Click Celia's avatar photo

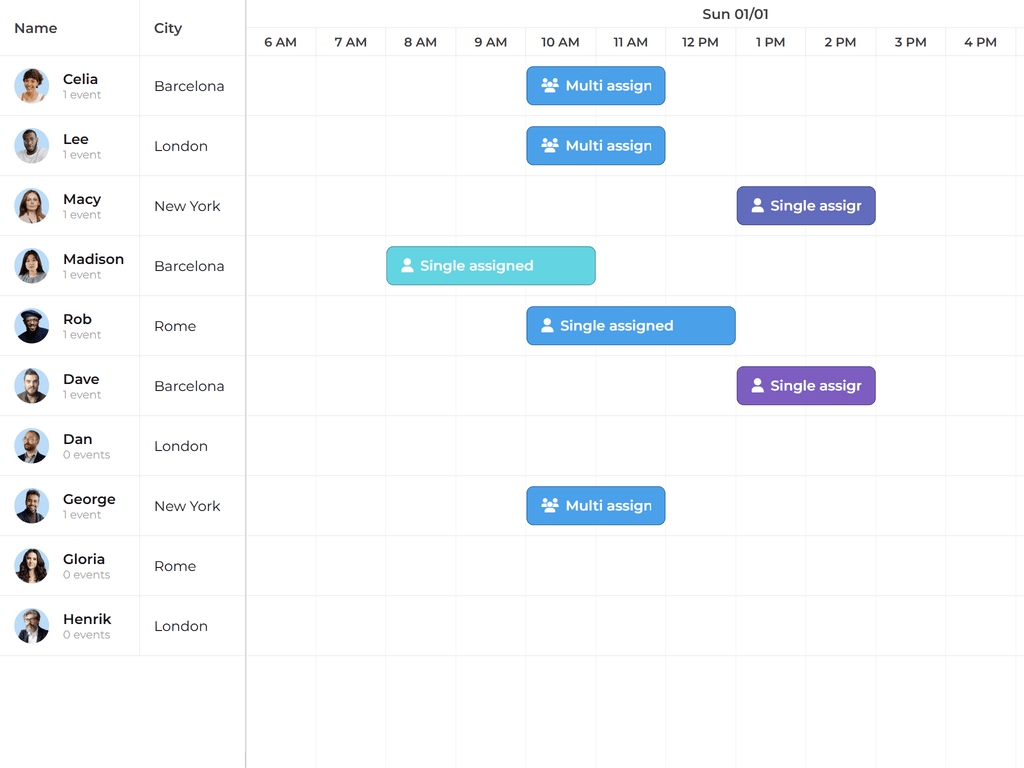[x=32, y=86]
